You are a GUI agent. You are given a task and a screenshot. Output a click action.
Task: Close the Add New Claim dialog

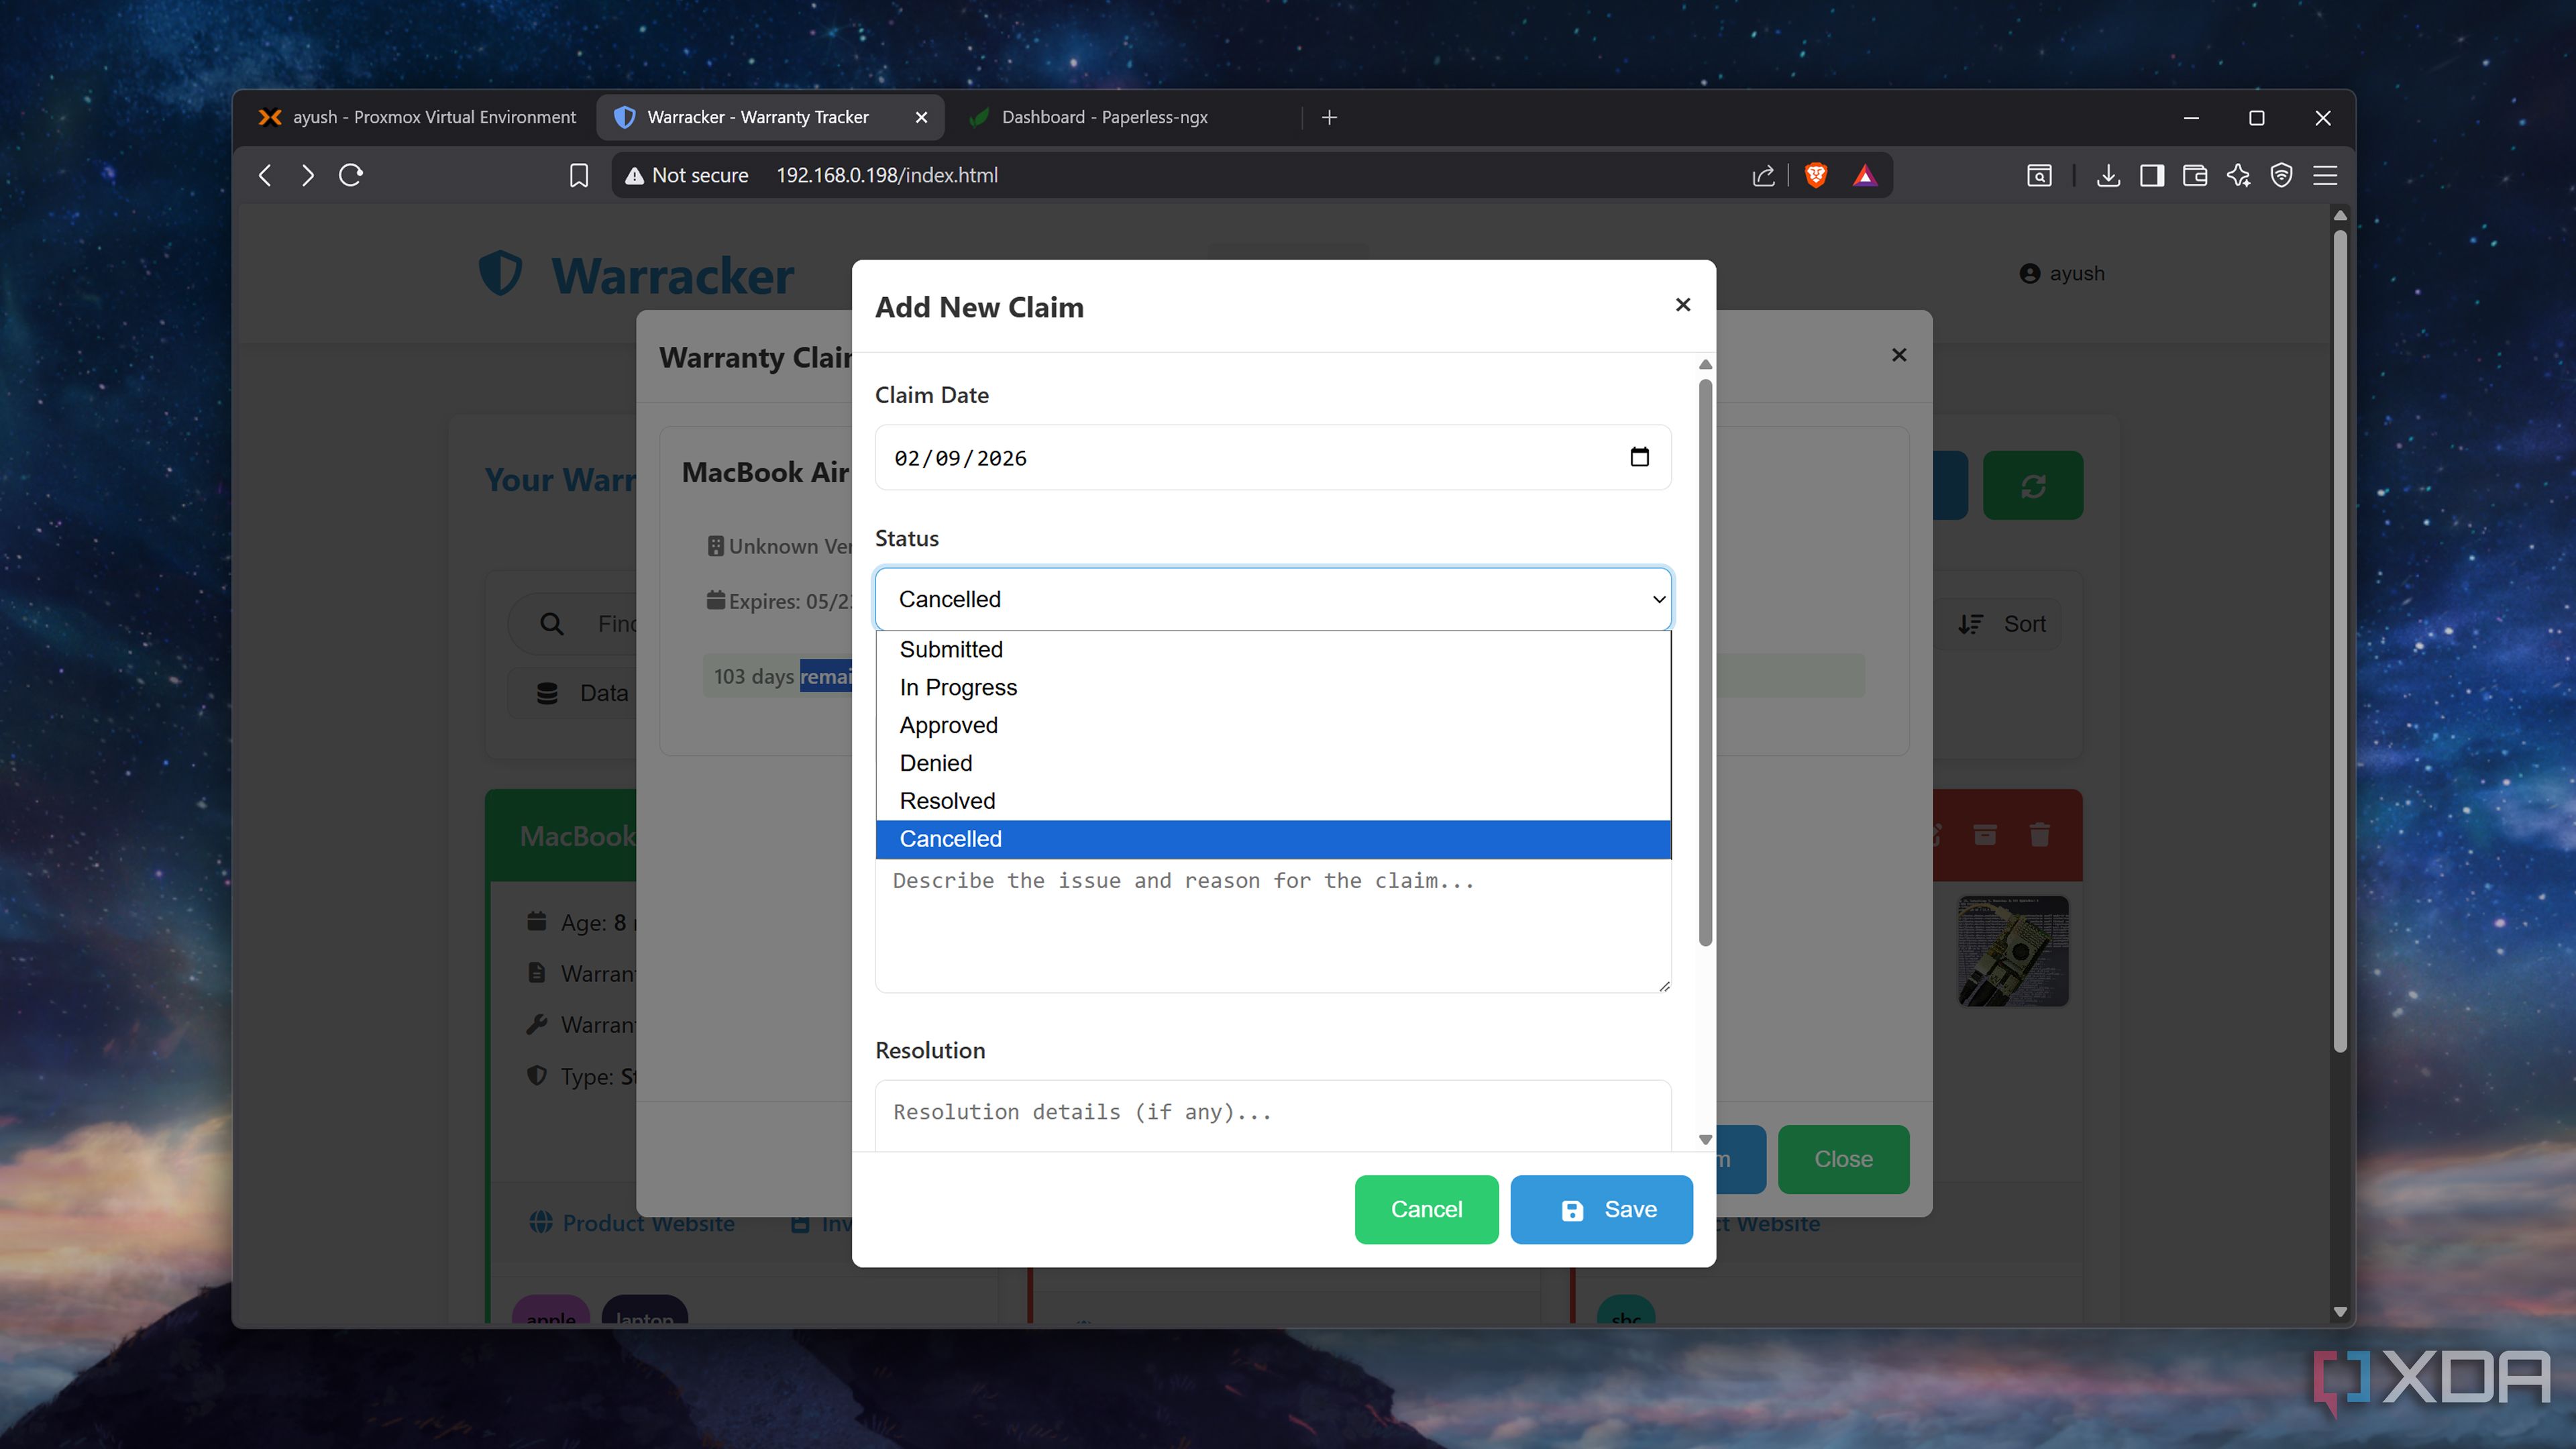tap(1683, 304)
